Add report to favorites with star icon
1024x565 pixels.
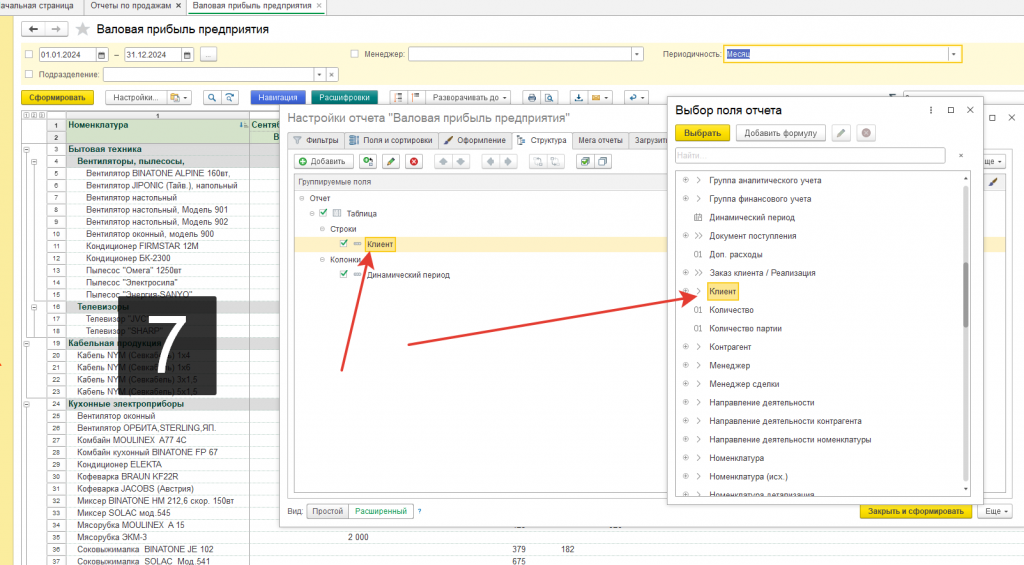click(82, 29)
